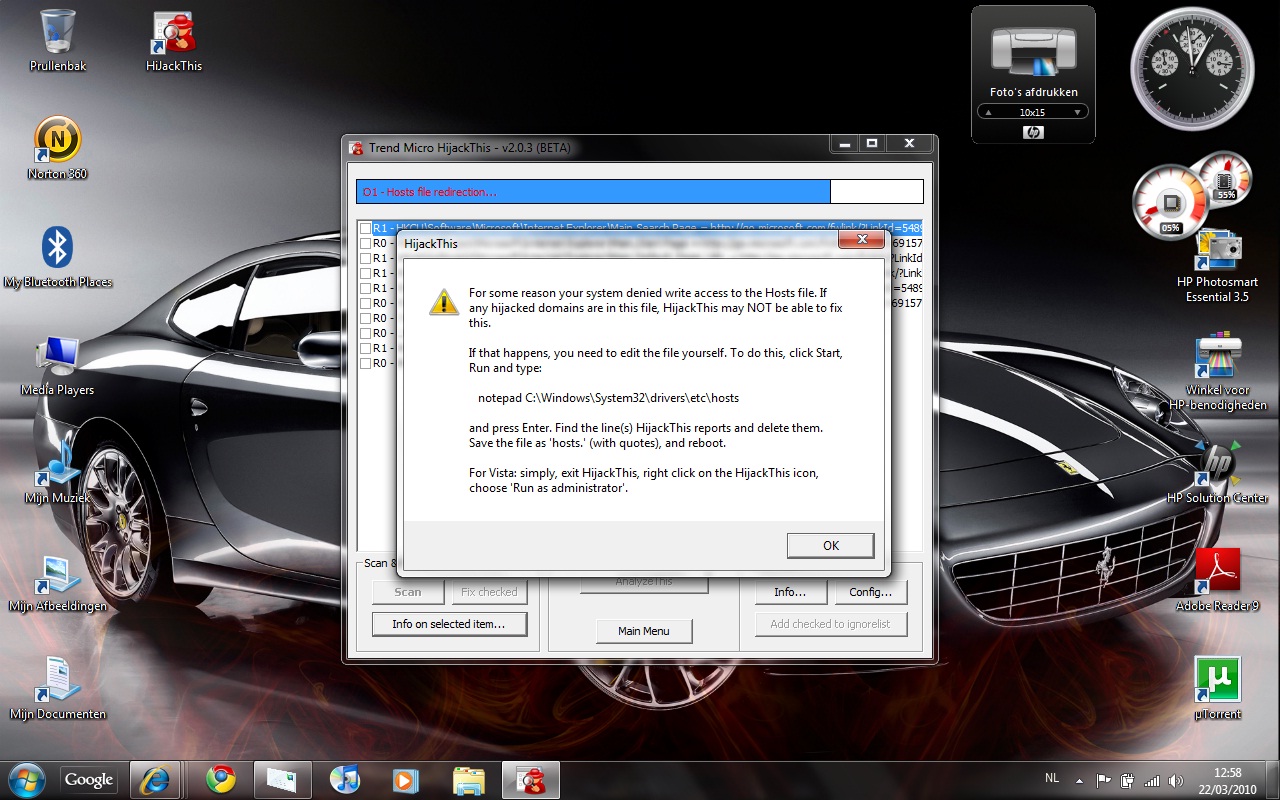
Task: Select the Mijn Muziek shortcut
Action: click(x=58, y=472)
